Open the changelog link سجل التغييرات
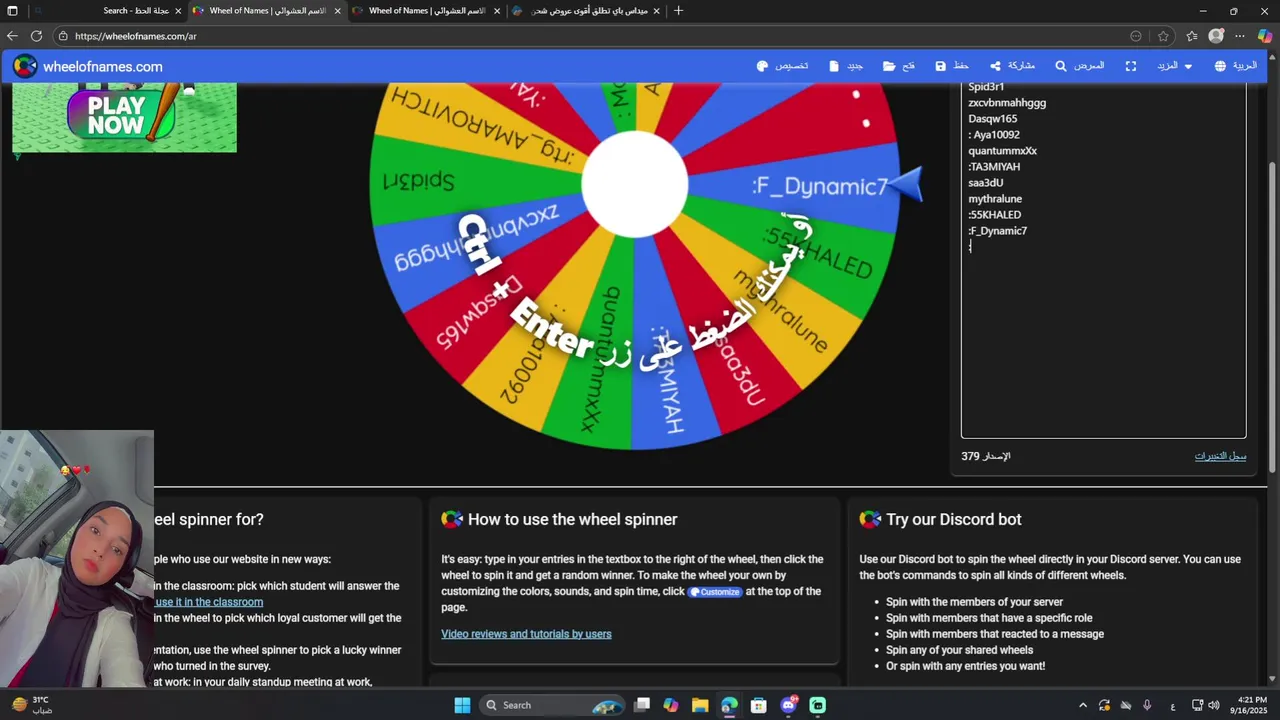Image resolution: width=1280 pixels, height=720 pixels. [1220, 456]
